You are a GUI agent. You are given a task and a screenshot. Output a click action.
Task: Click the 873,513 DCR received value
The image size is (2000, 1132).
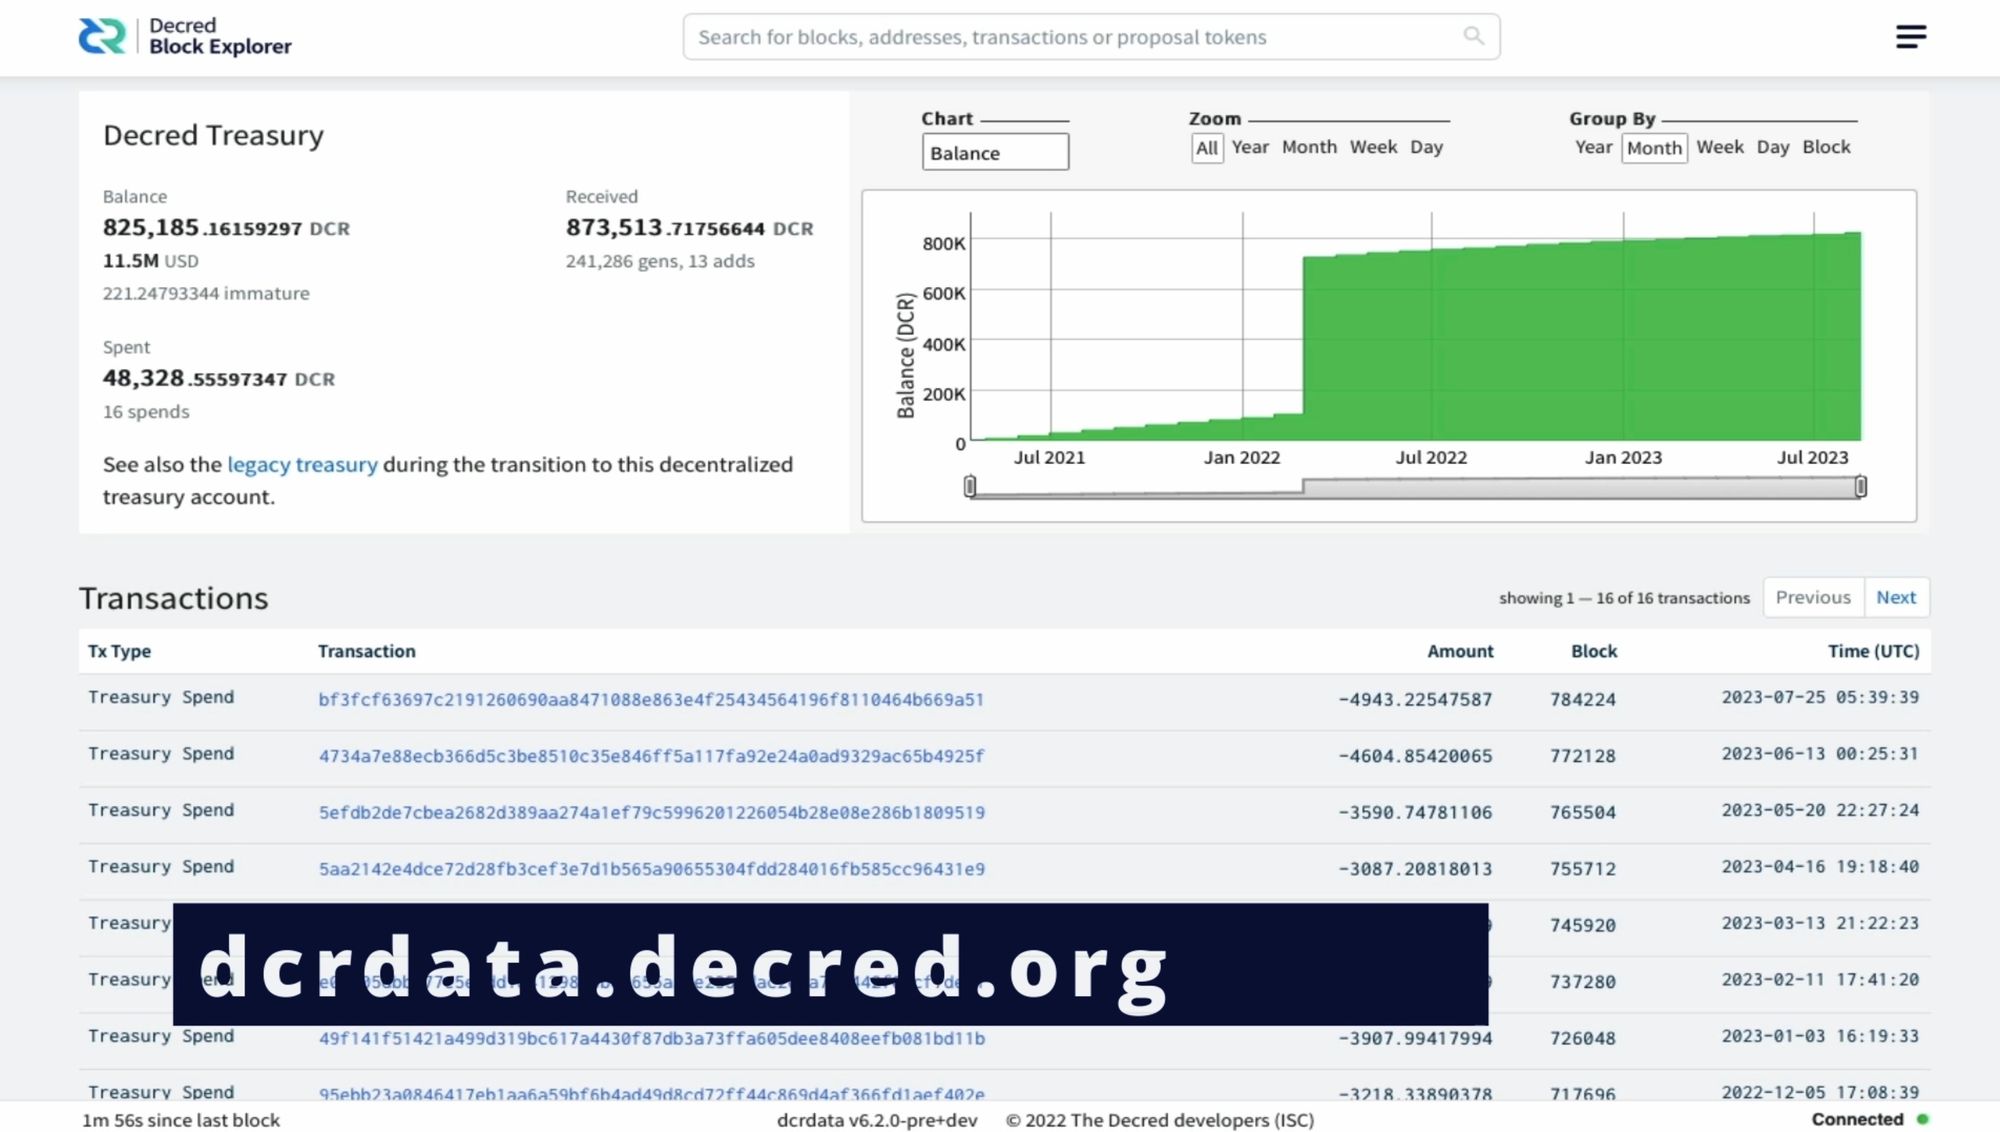click(689, 228)
